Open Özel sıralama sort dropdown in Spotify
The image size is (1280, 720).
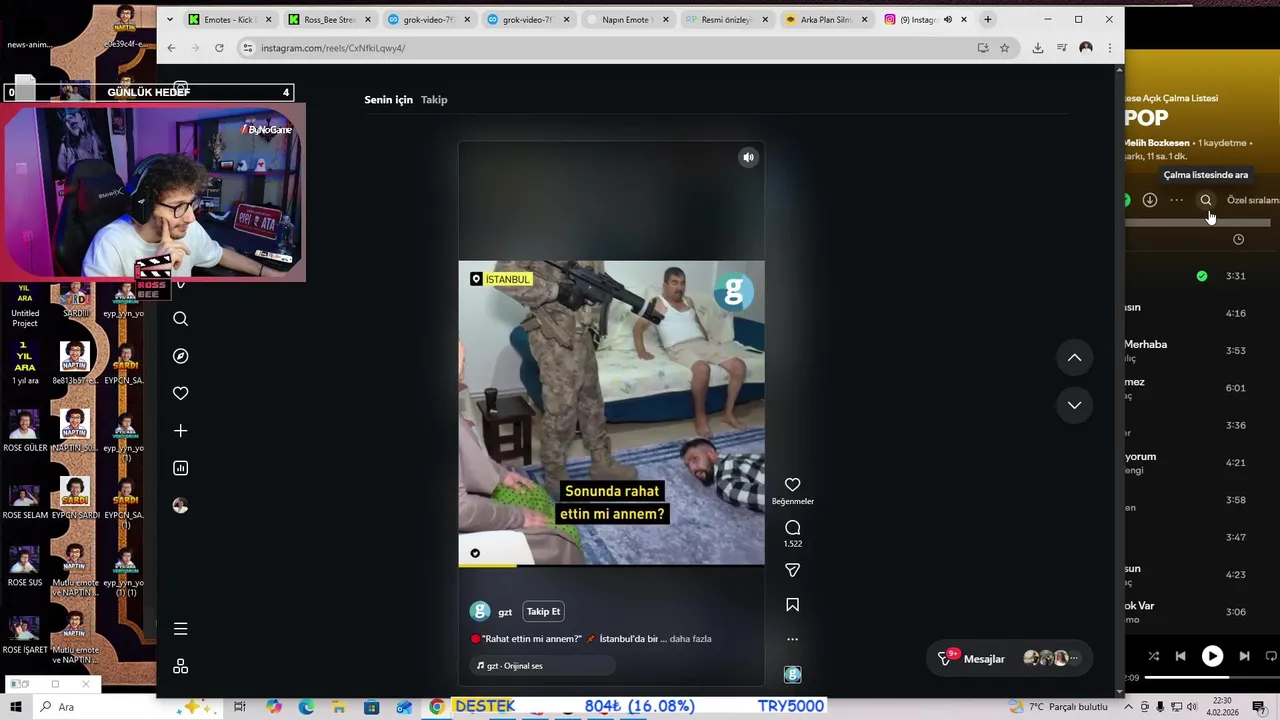(x=1253, y=200)
